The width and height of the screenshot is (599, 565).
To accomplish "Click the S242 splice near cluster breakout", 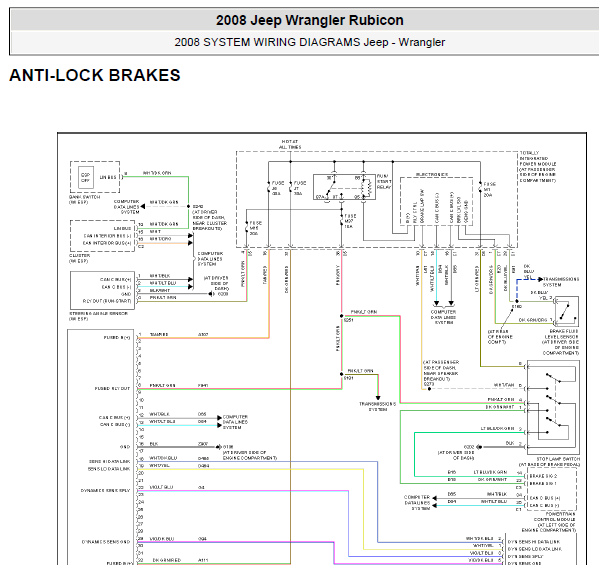I will pos(188,206).
